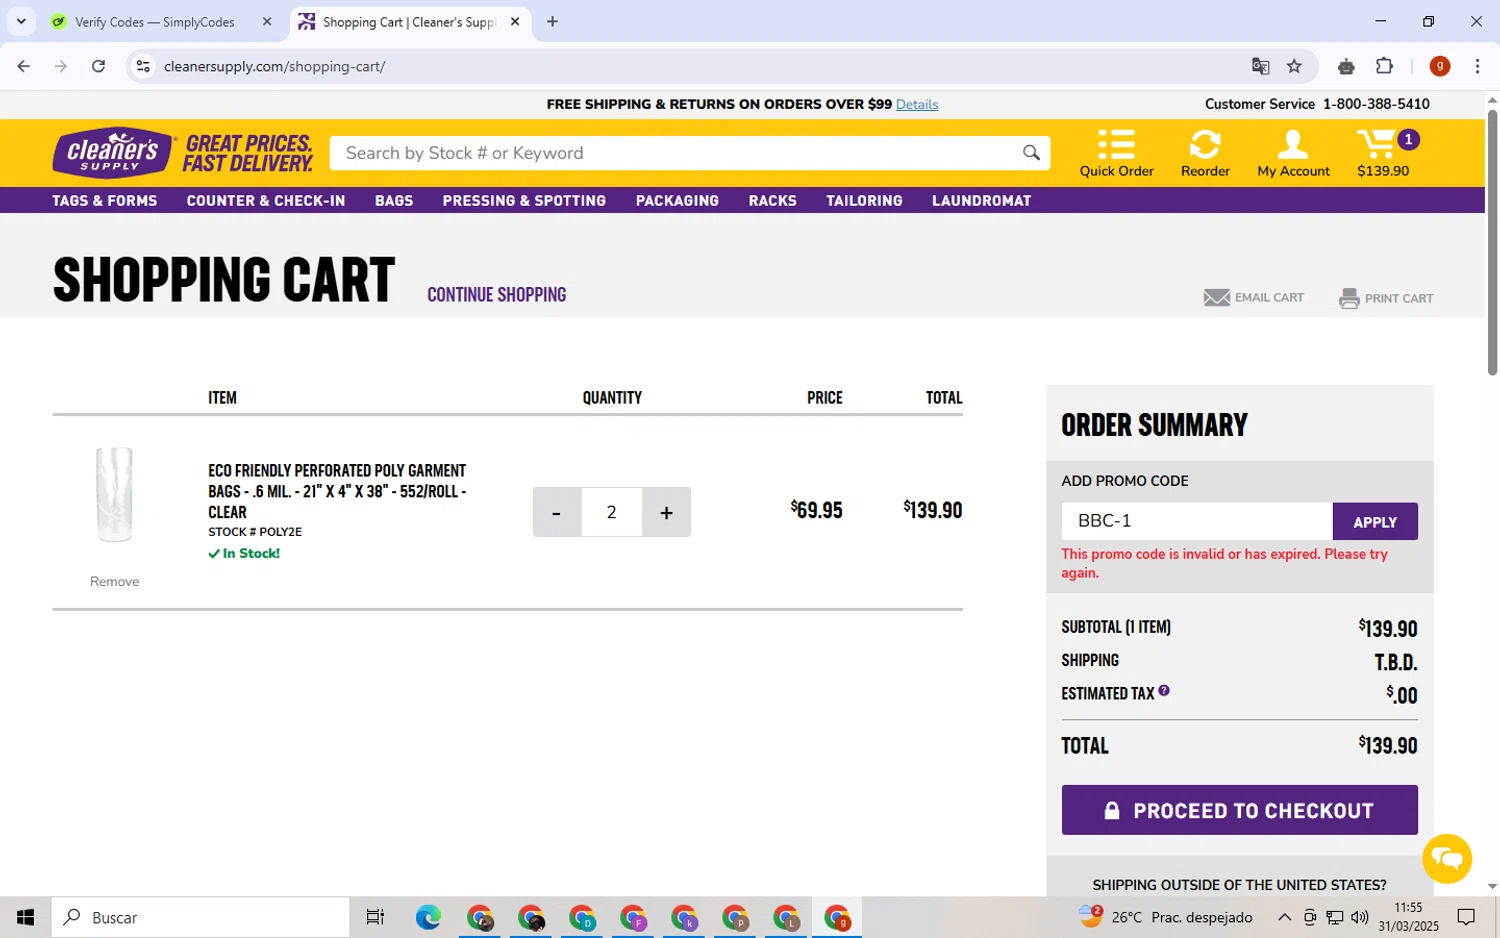
Task: Click the quantity field showing 2
Action: 611,512
